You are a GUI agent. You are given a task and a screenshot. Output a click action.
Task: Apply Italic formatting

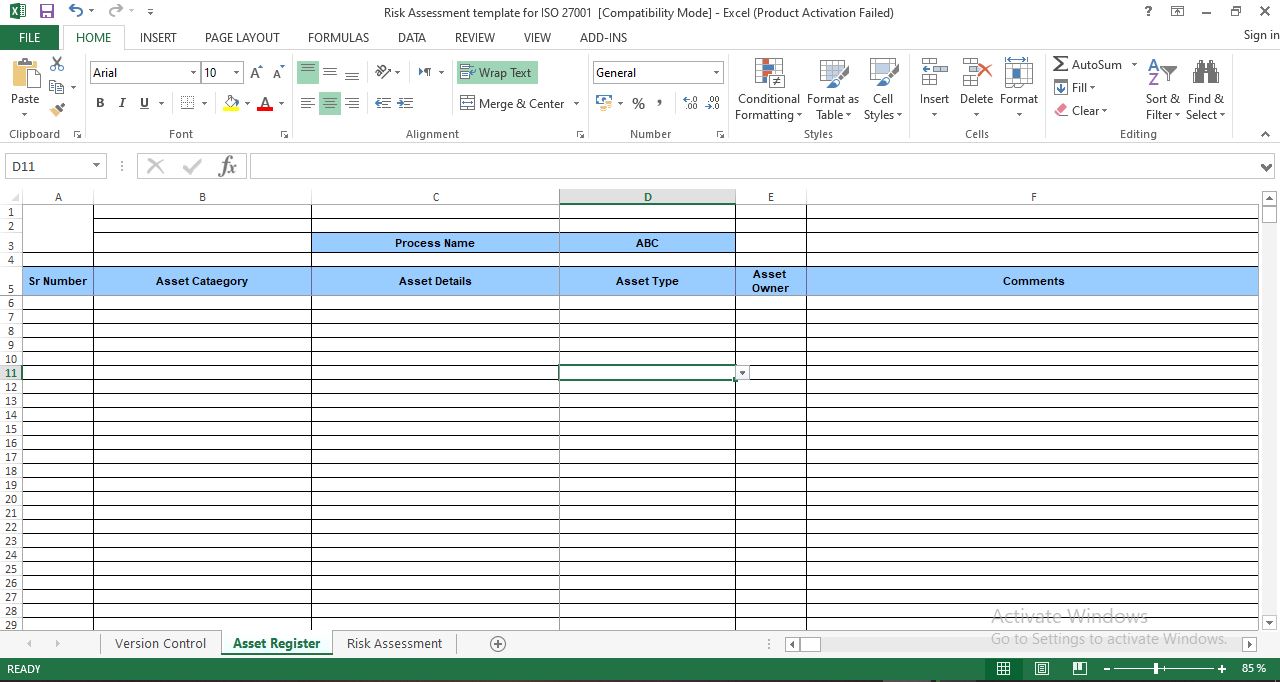[121, 103]
